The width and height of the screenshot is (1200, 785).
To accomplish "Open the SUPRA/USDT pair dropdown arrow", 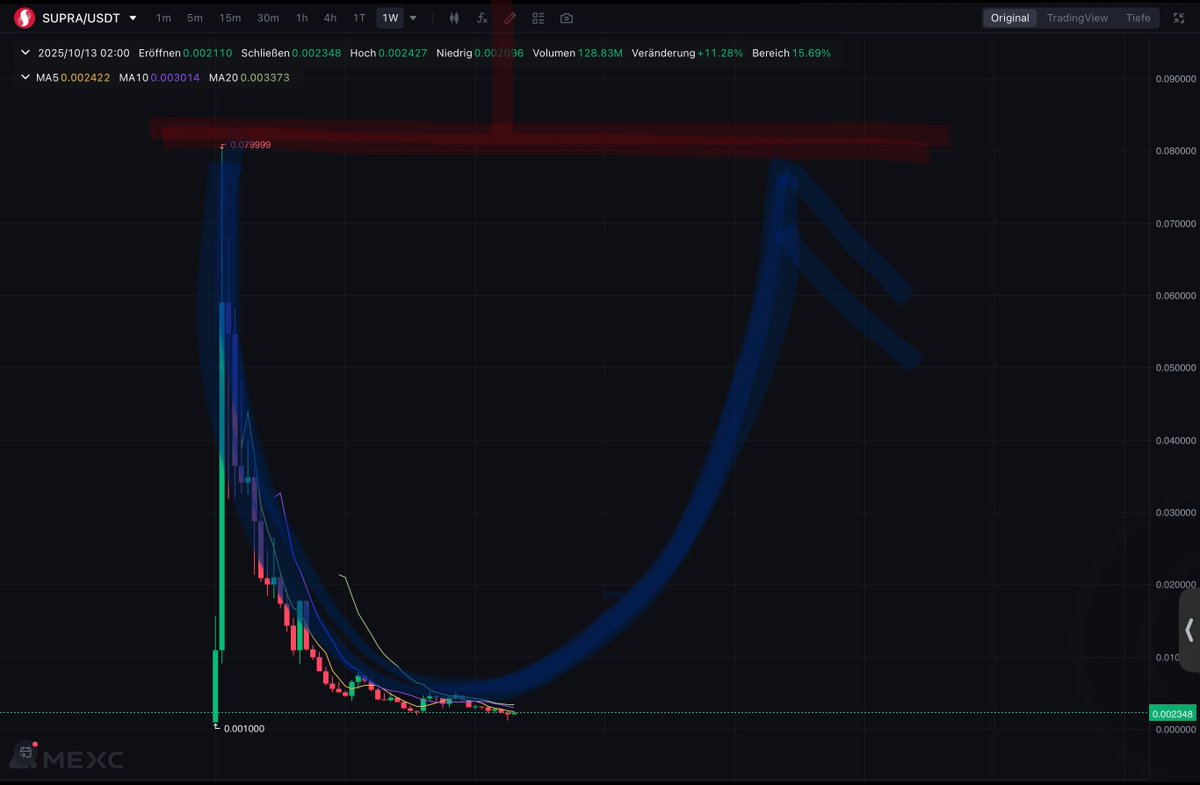I will (x=133, y=18).
